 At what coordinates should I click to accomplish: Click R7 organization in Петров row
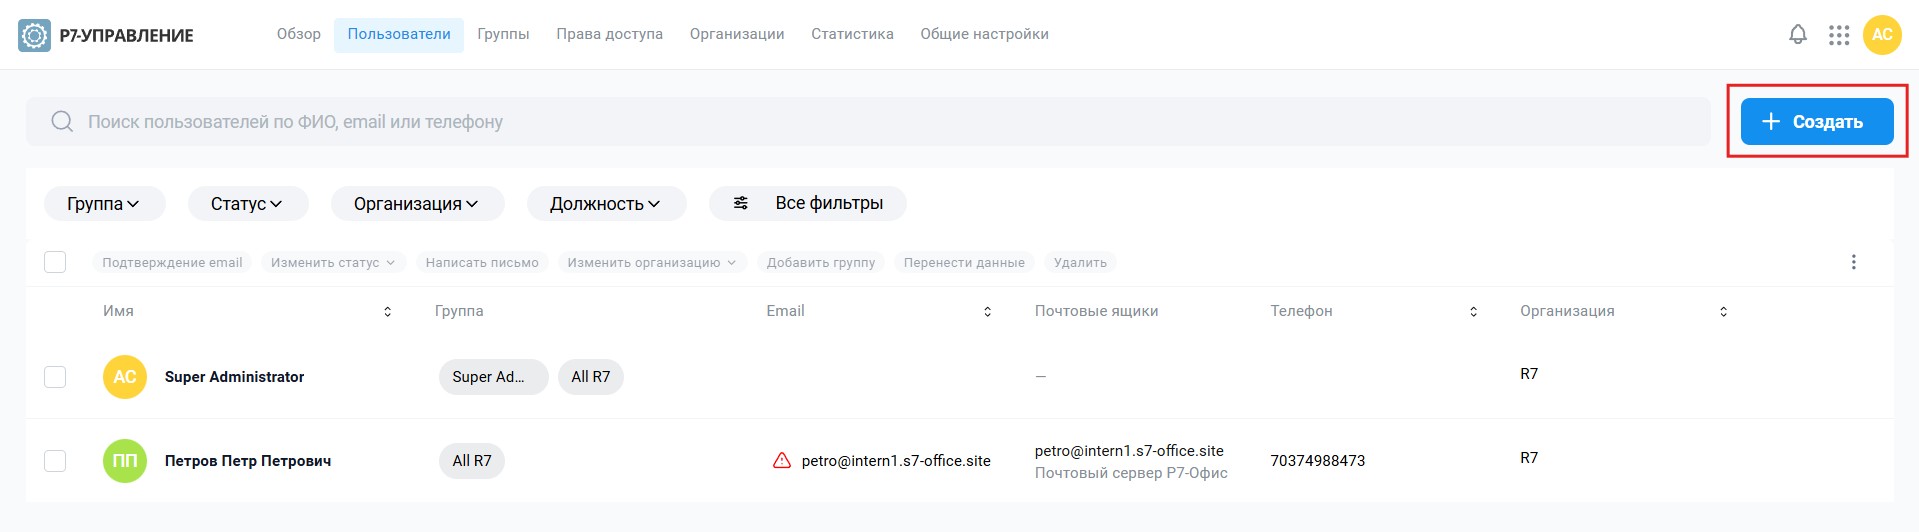1529,458
